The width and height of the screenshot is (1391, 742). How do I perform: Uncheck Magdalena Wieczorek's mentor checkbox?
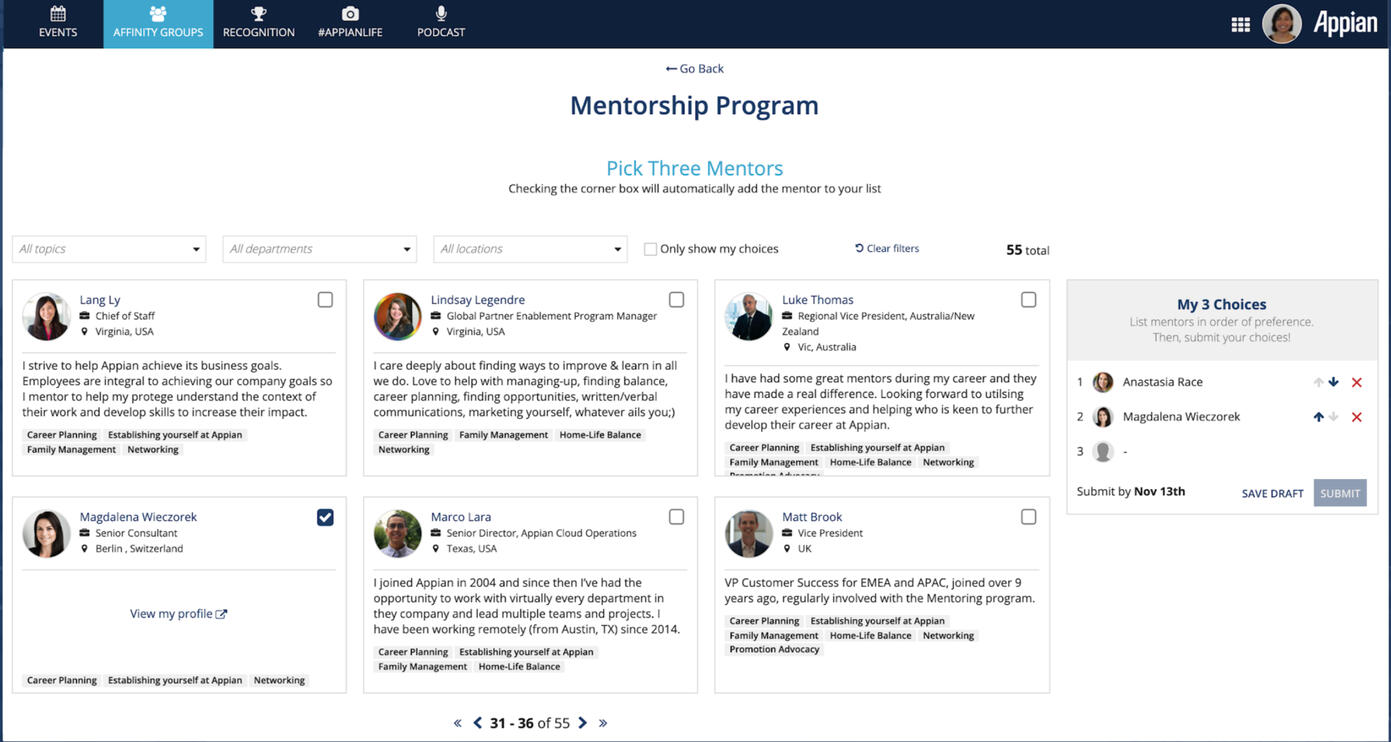tap(325, 517)
